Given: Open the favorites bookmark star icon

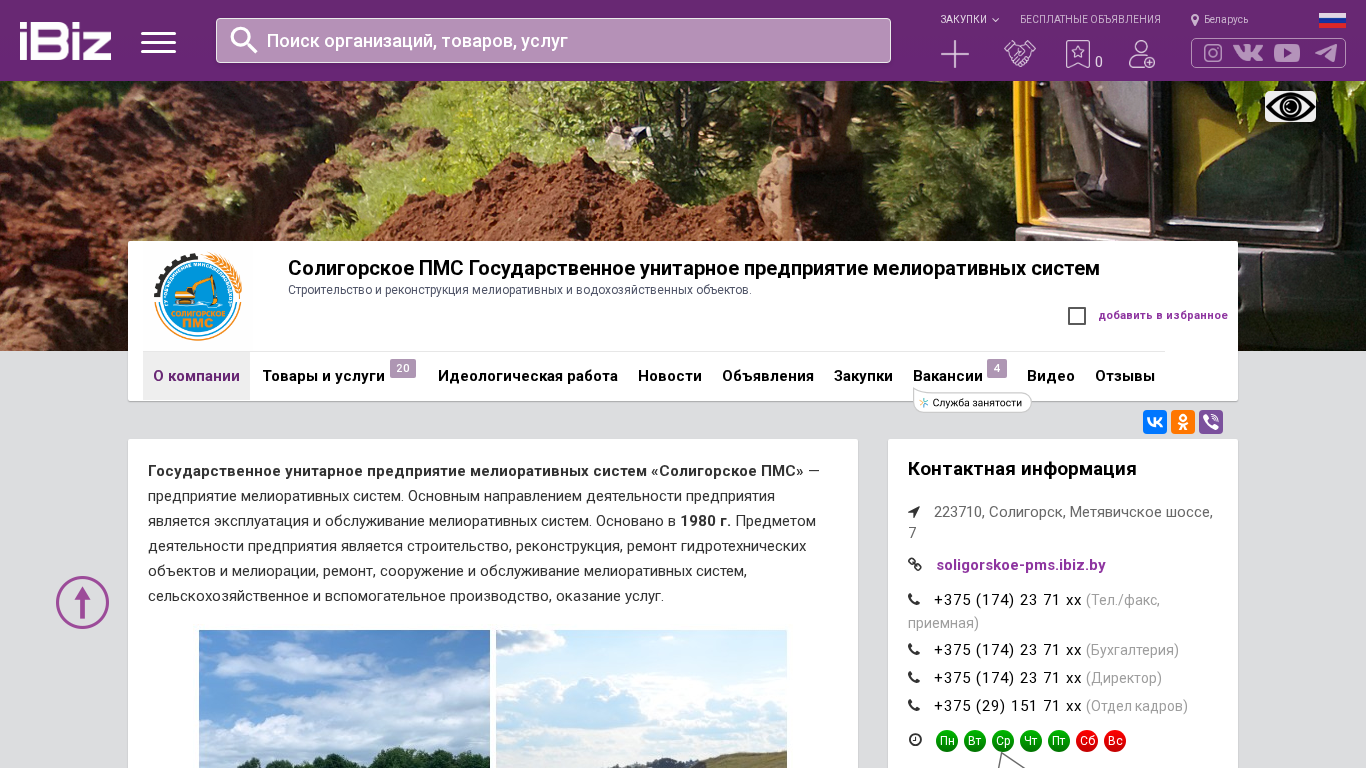Looking at the screenshot, I should point(1078,54).
